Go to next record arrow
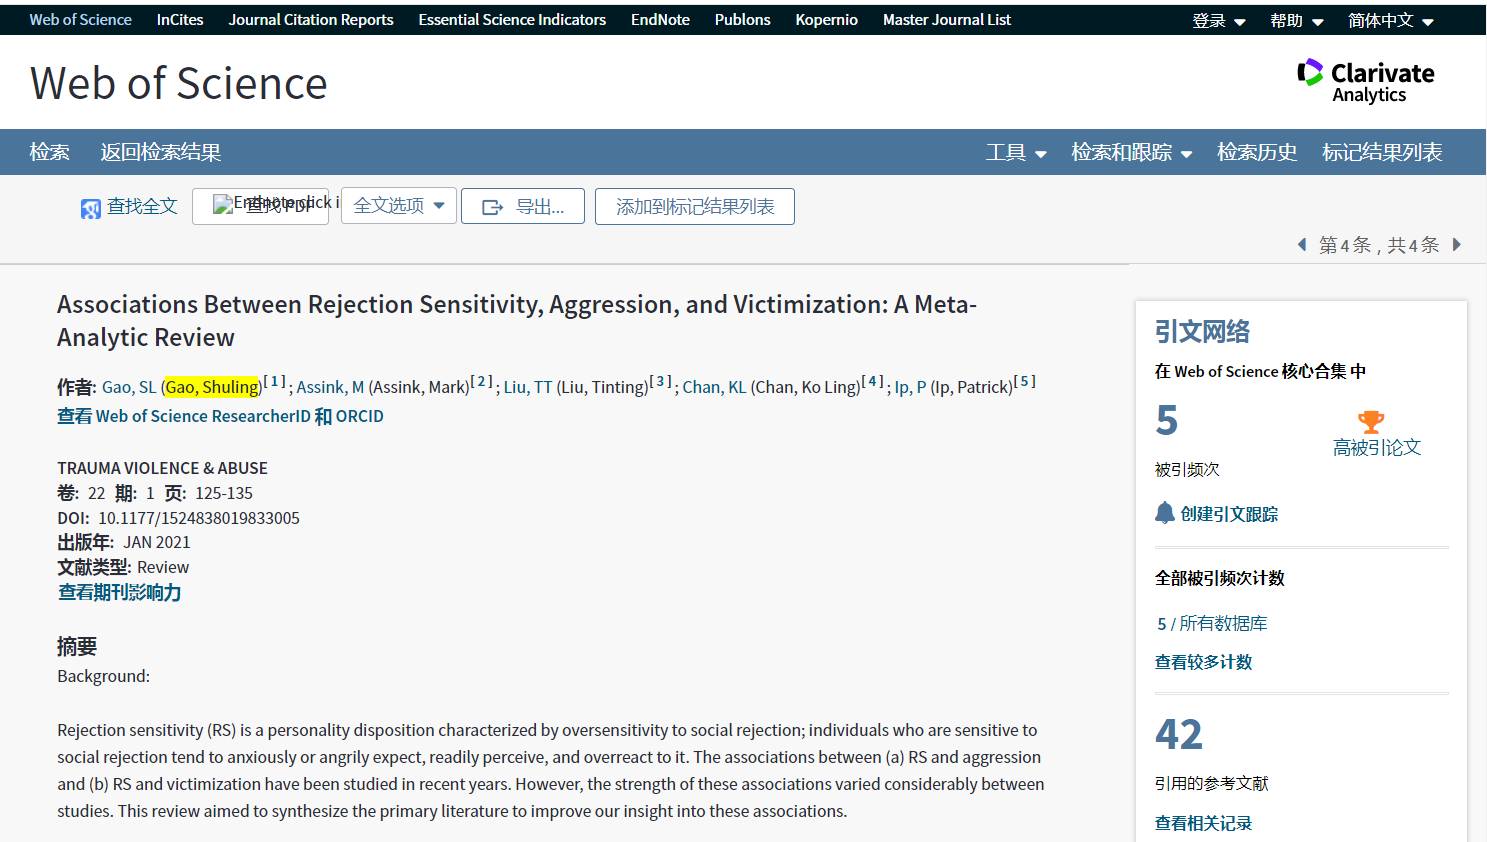This screenshot has width=1487, height=842. pos(1457,245)
